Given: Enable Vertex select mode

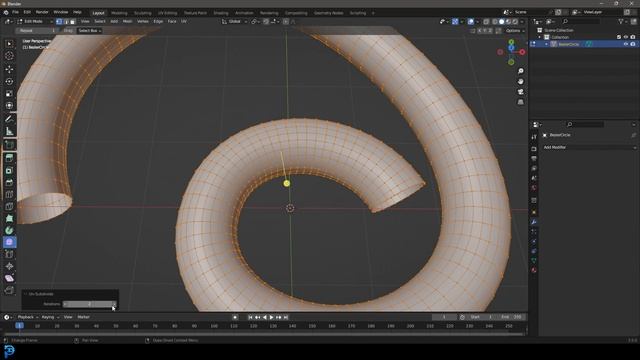Looking at the screenshot, I should (x=59, y=21).
